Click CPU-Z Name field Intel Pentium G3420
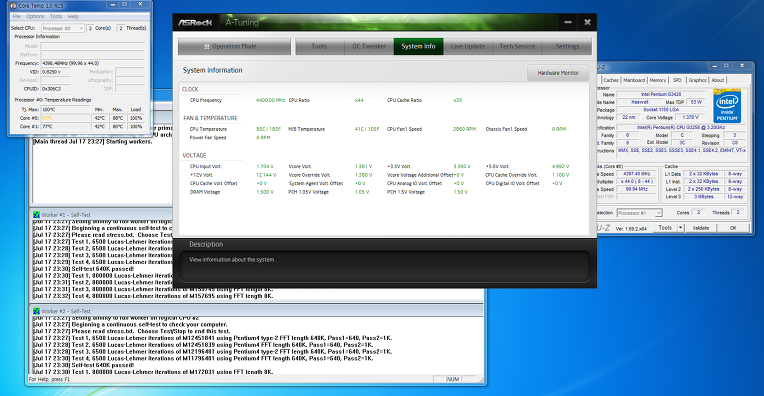 pos(661,94)
